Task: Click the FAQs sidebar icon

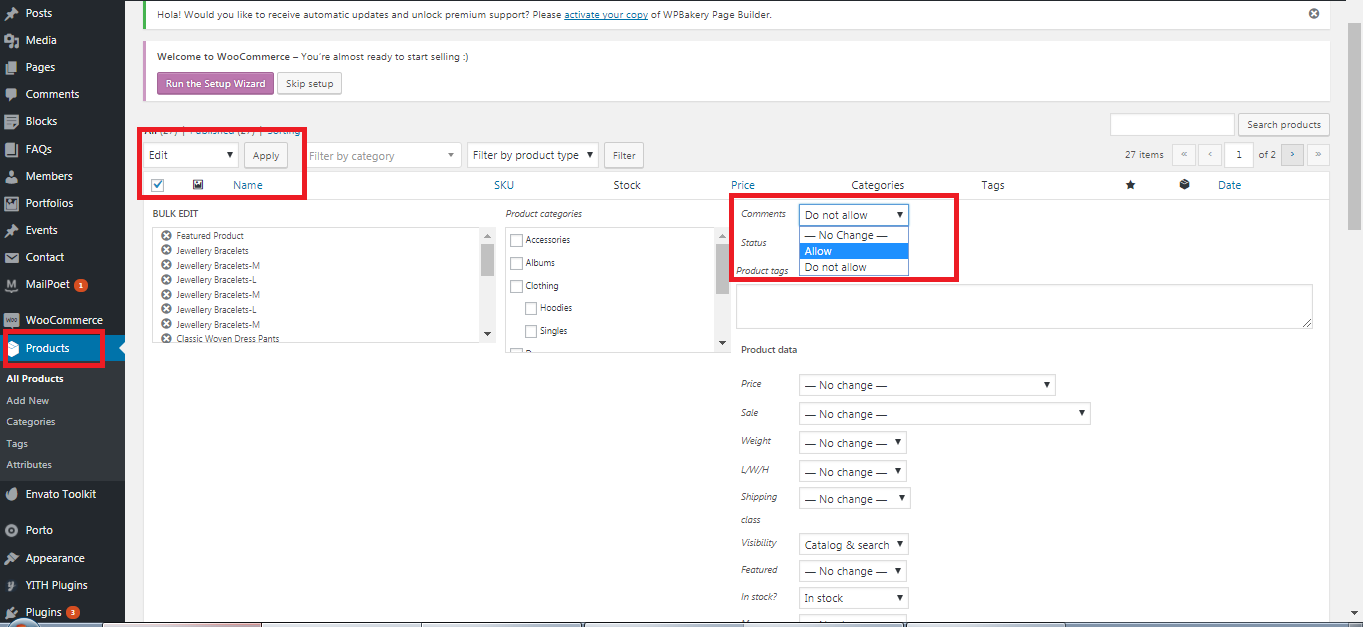Action: click(x=11, y=149)
